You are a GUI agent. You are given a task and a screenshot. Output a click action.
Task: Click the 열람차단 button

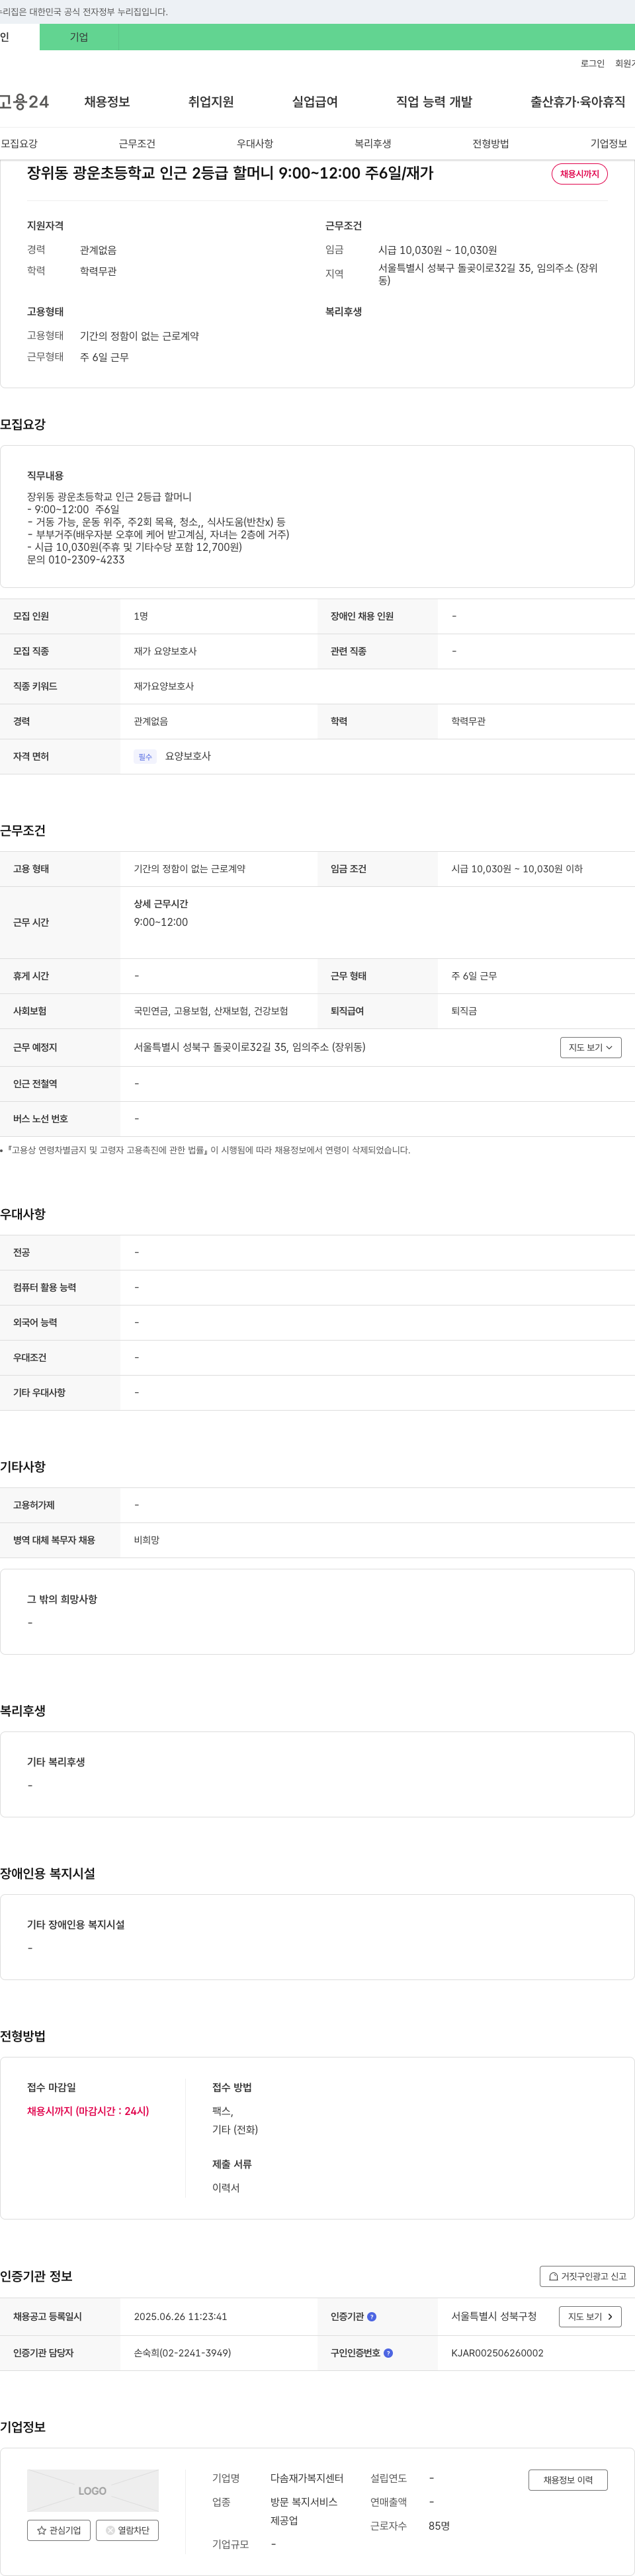[x=128, y=2529]
